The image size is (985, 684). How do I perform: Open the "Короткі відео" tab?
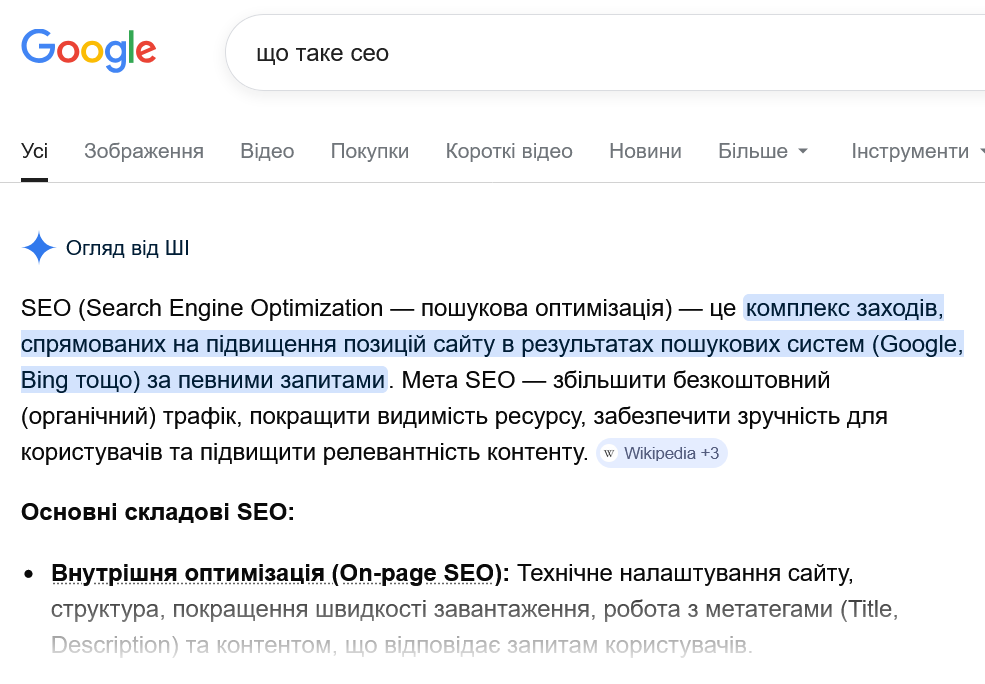click(x=509, y=151)
